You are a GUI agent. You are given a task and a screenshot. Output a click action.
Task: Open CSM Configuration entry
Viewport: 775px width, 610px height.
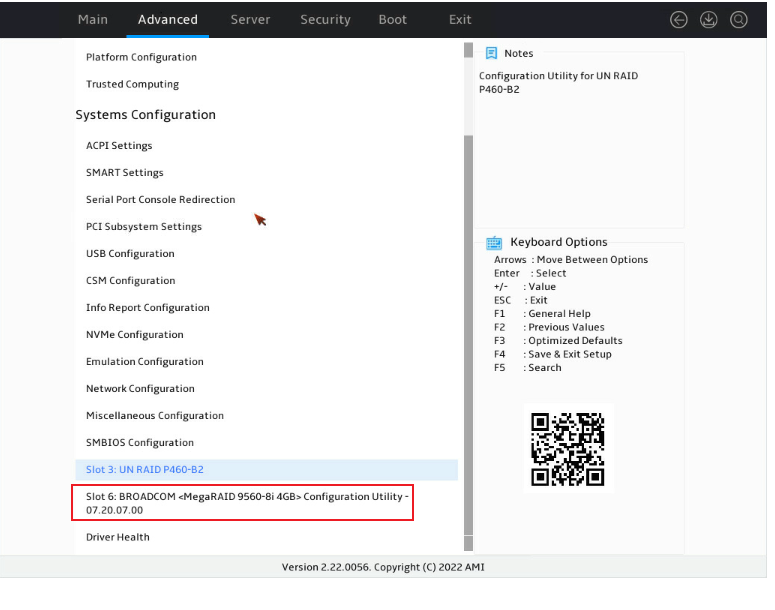(x=130, y=280)
